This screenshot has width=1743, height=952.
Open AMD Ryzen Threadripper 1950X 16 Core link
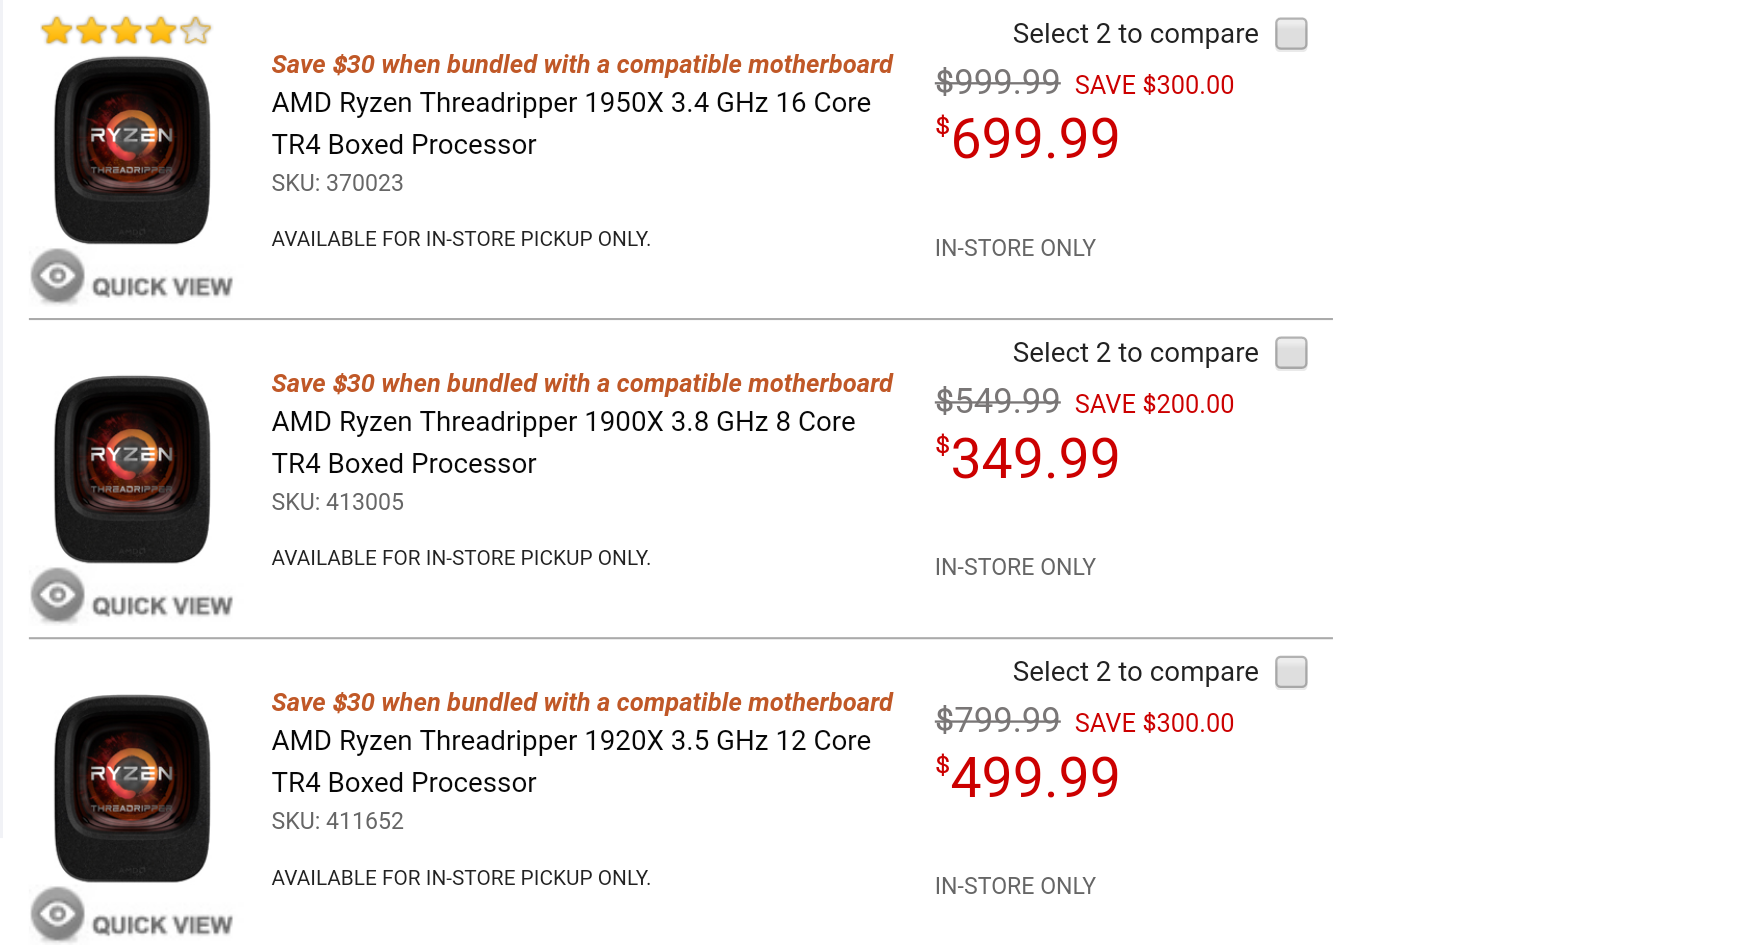pos(571,124)
